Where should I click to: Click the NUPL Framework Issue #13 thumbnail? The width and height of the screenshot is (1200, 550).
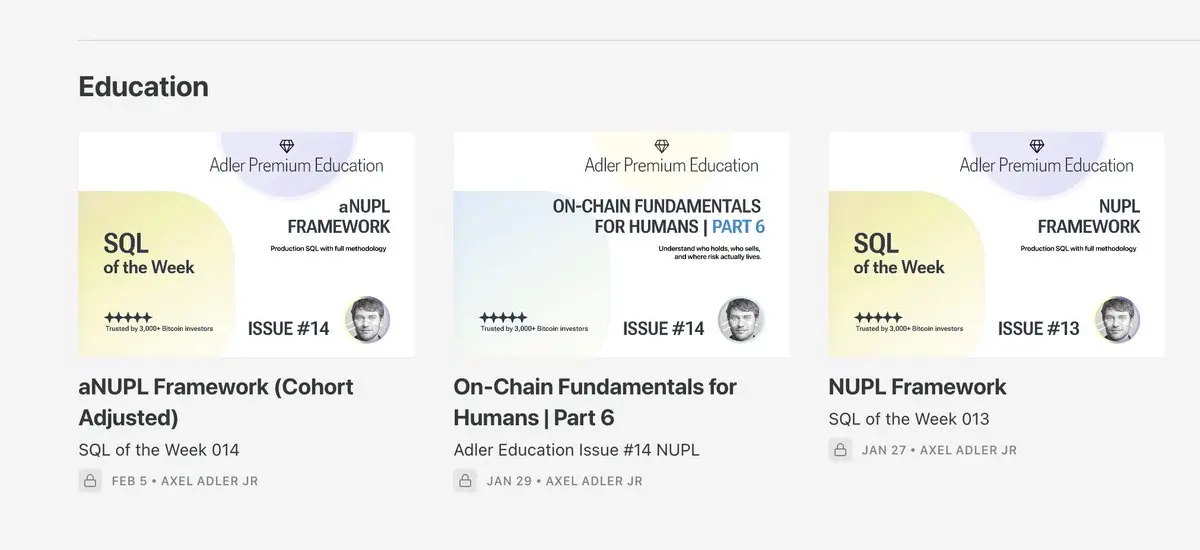click(x=996, y=244)
